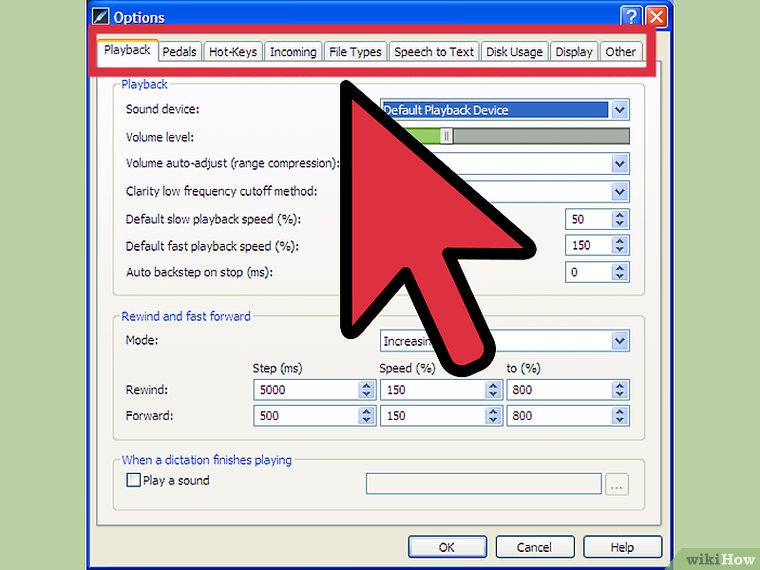Viewport: 760px width, 570px height.
Task: Click the Forward to (%) stepper arrows
Action: [x=620, y=416]
